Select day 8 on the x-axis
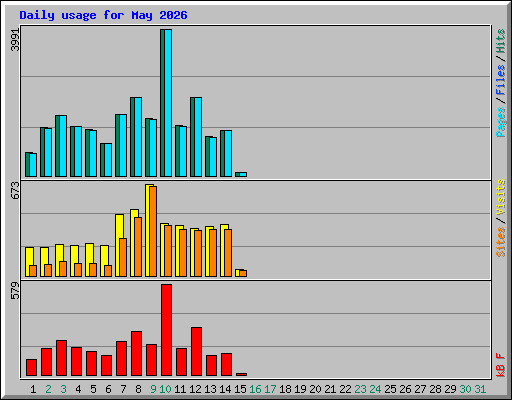This screenshot has width=512, height=400. pos(138,389)
